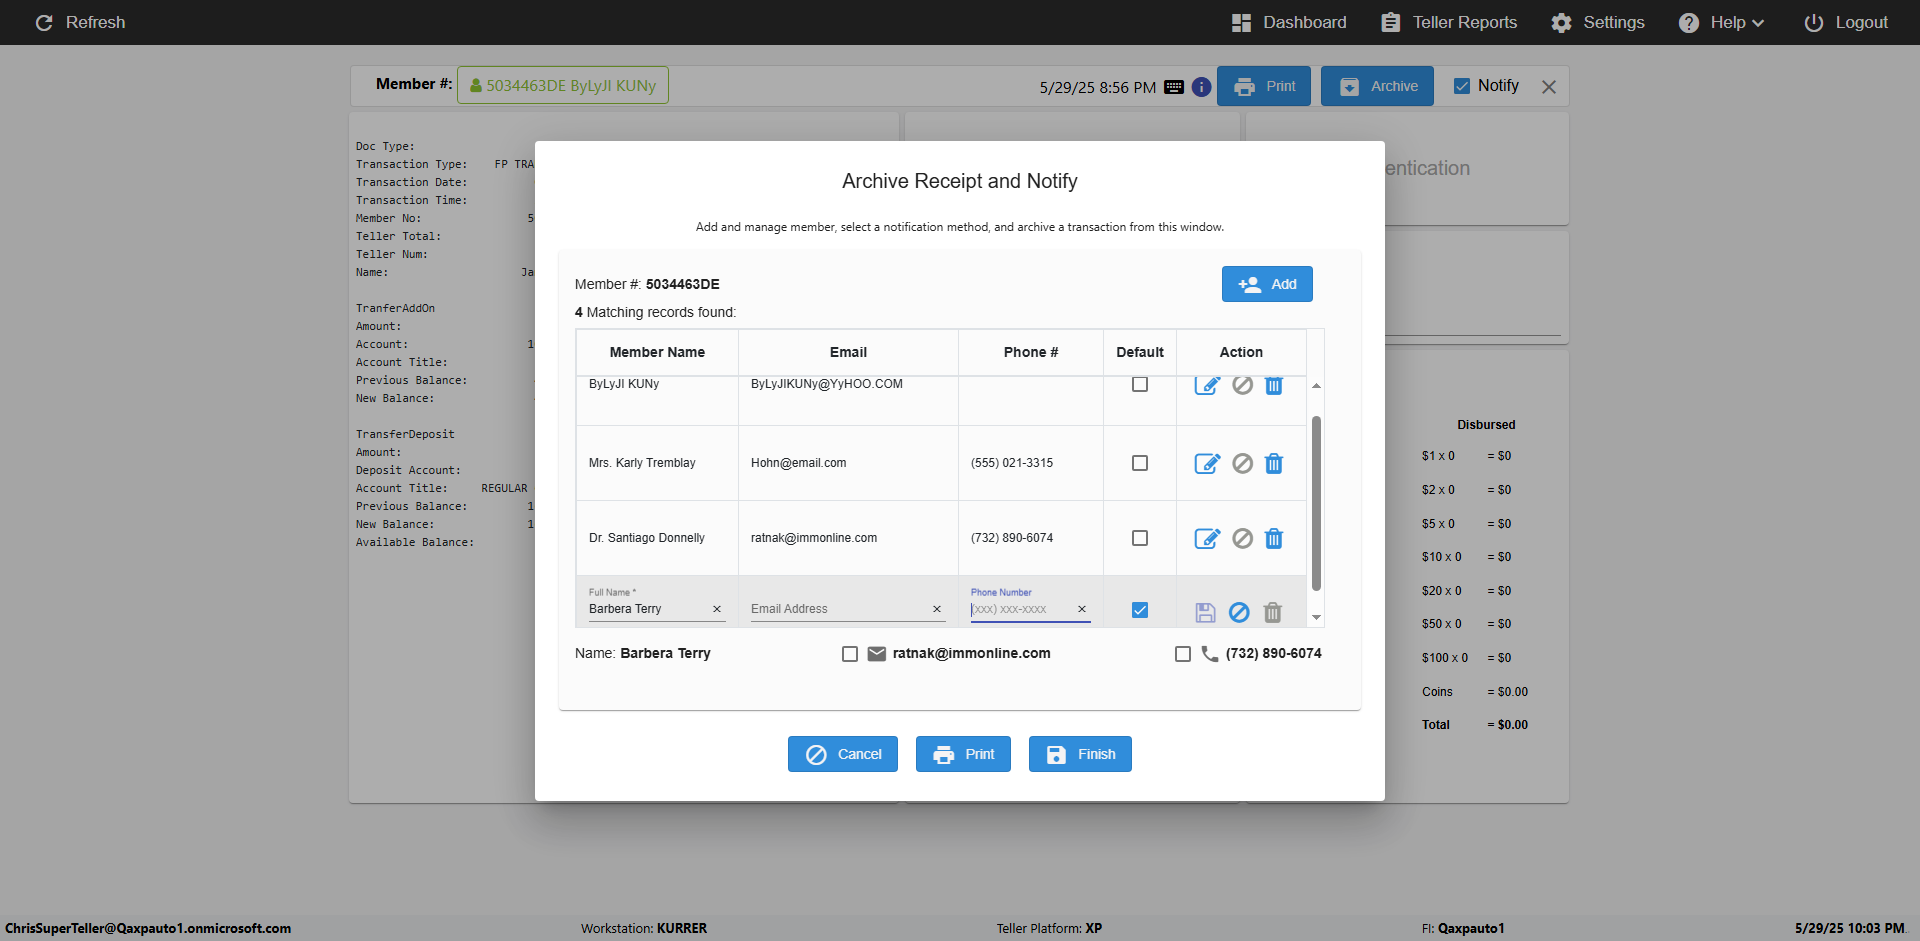The width and height of the screenshot is (1920, 941).
Task: Log out of the teller session
Action: pos(1846,22)
